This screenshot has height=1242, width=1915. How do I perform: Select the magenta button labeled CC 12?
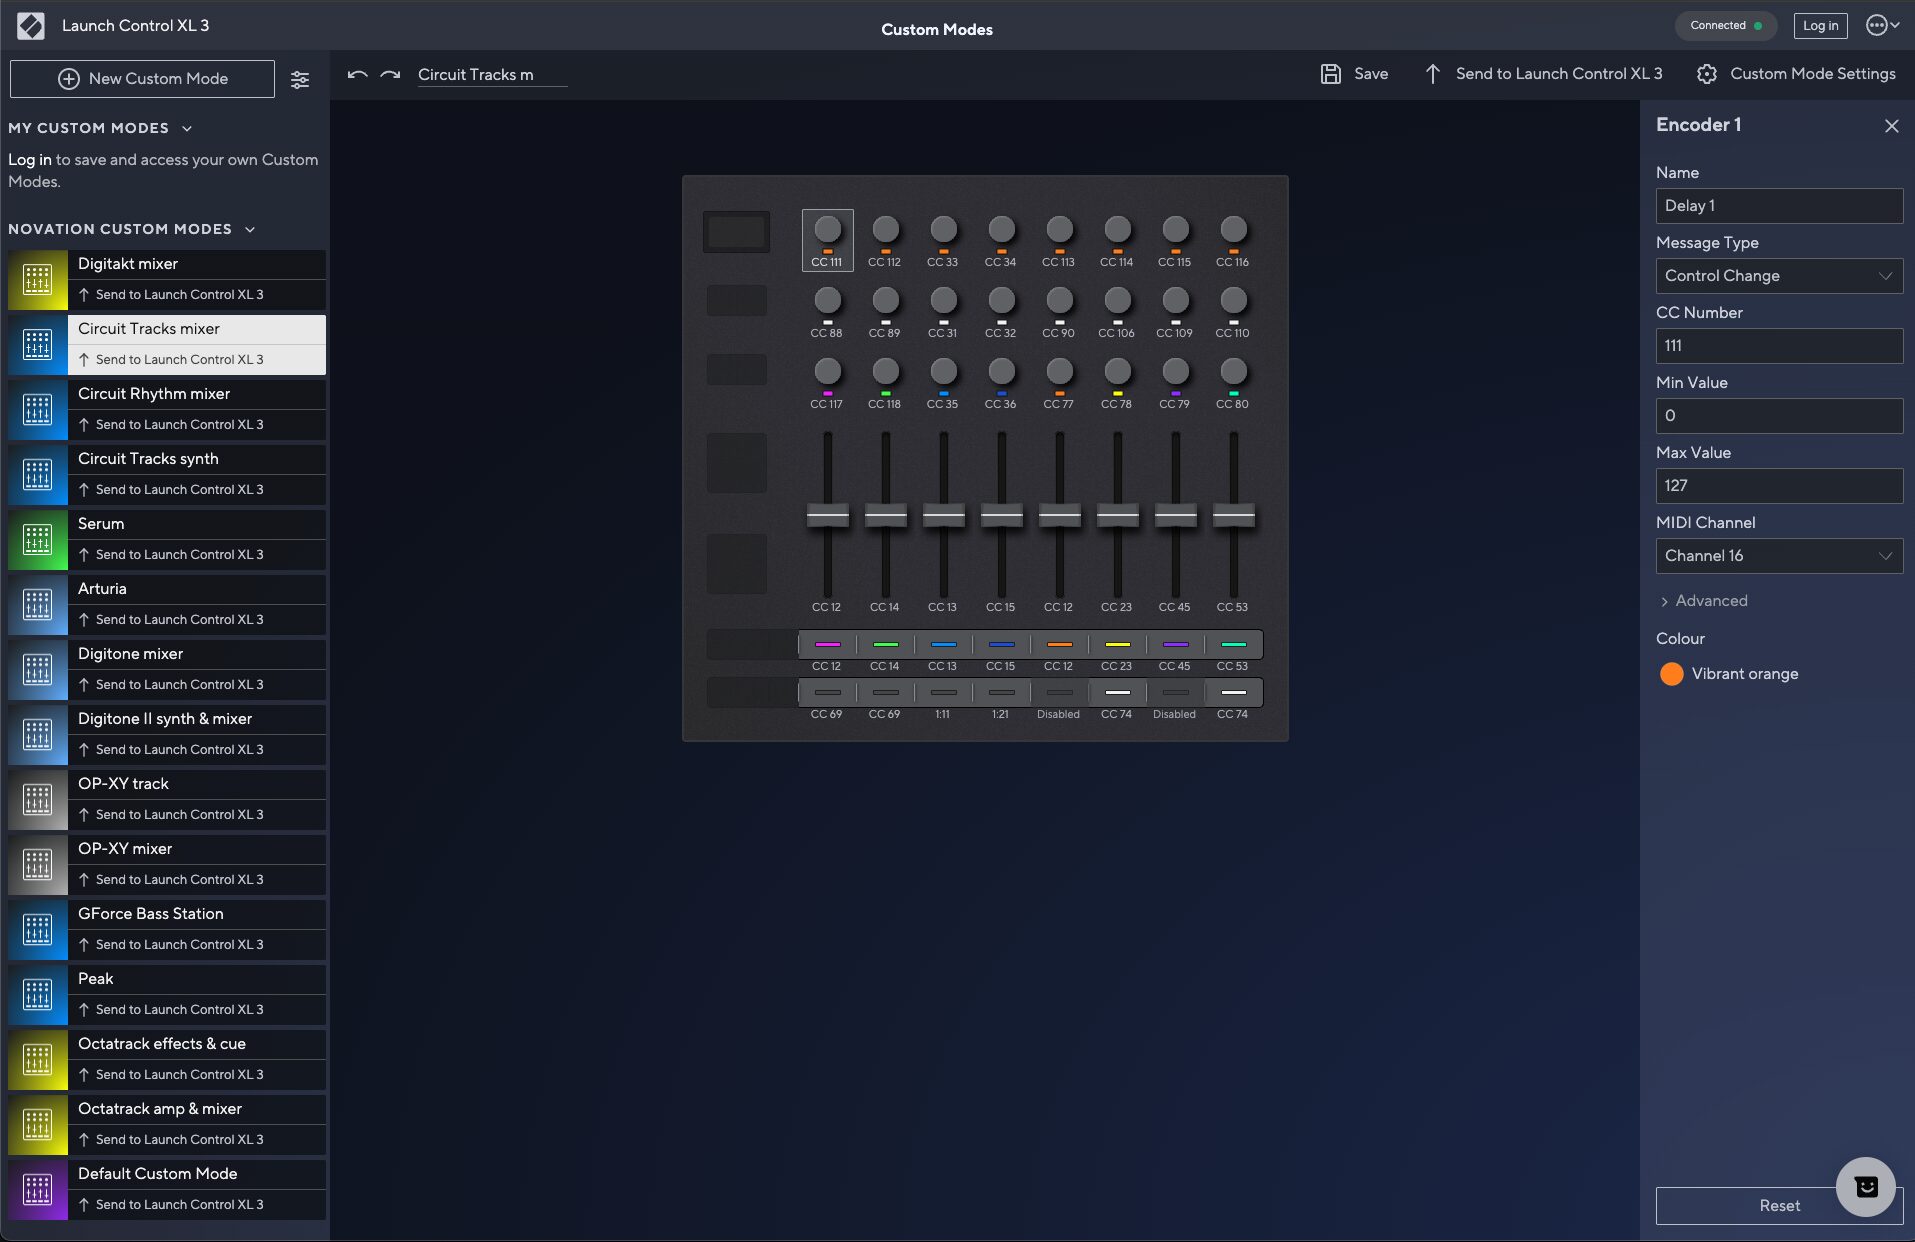click(x=827, y=645)
